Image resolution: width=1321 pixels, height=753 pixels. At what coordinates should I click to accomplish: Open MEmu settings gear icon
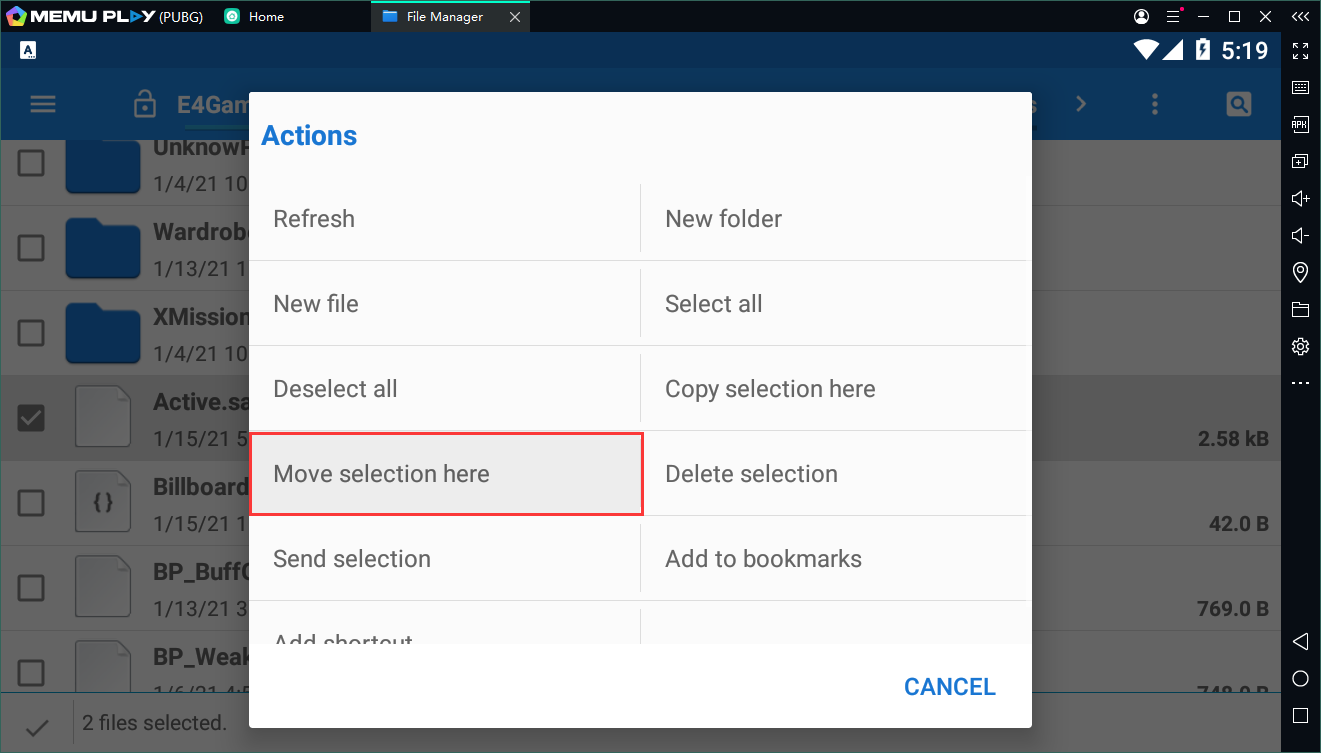pos(1300,346)
